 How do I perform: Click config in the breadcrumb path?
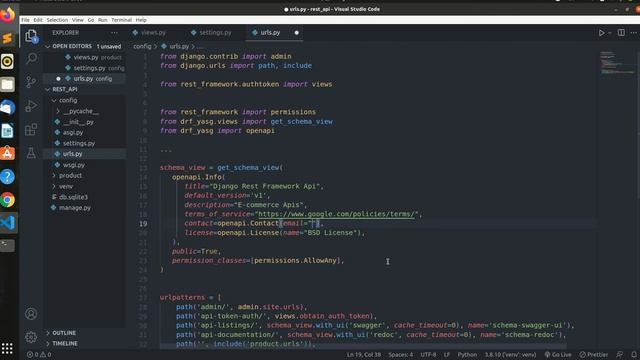click(142, 47)
